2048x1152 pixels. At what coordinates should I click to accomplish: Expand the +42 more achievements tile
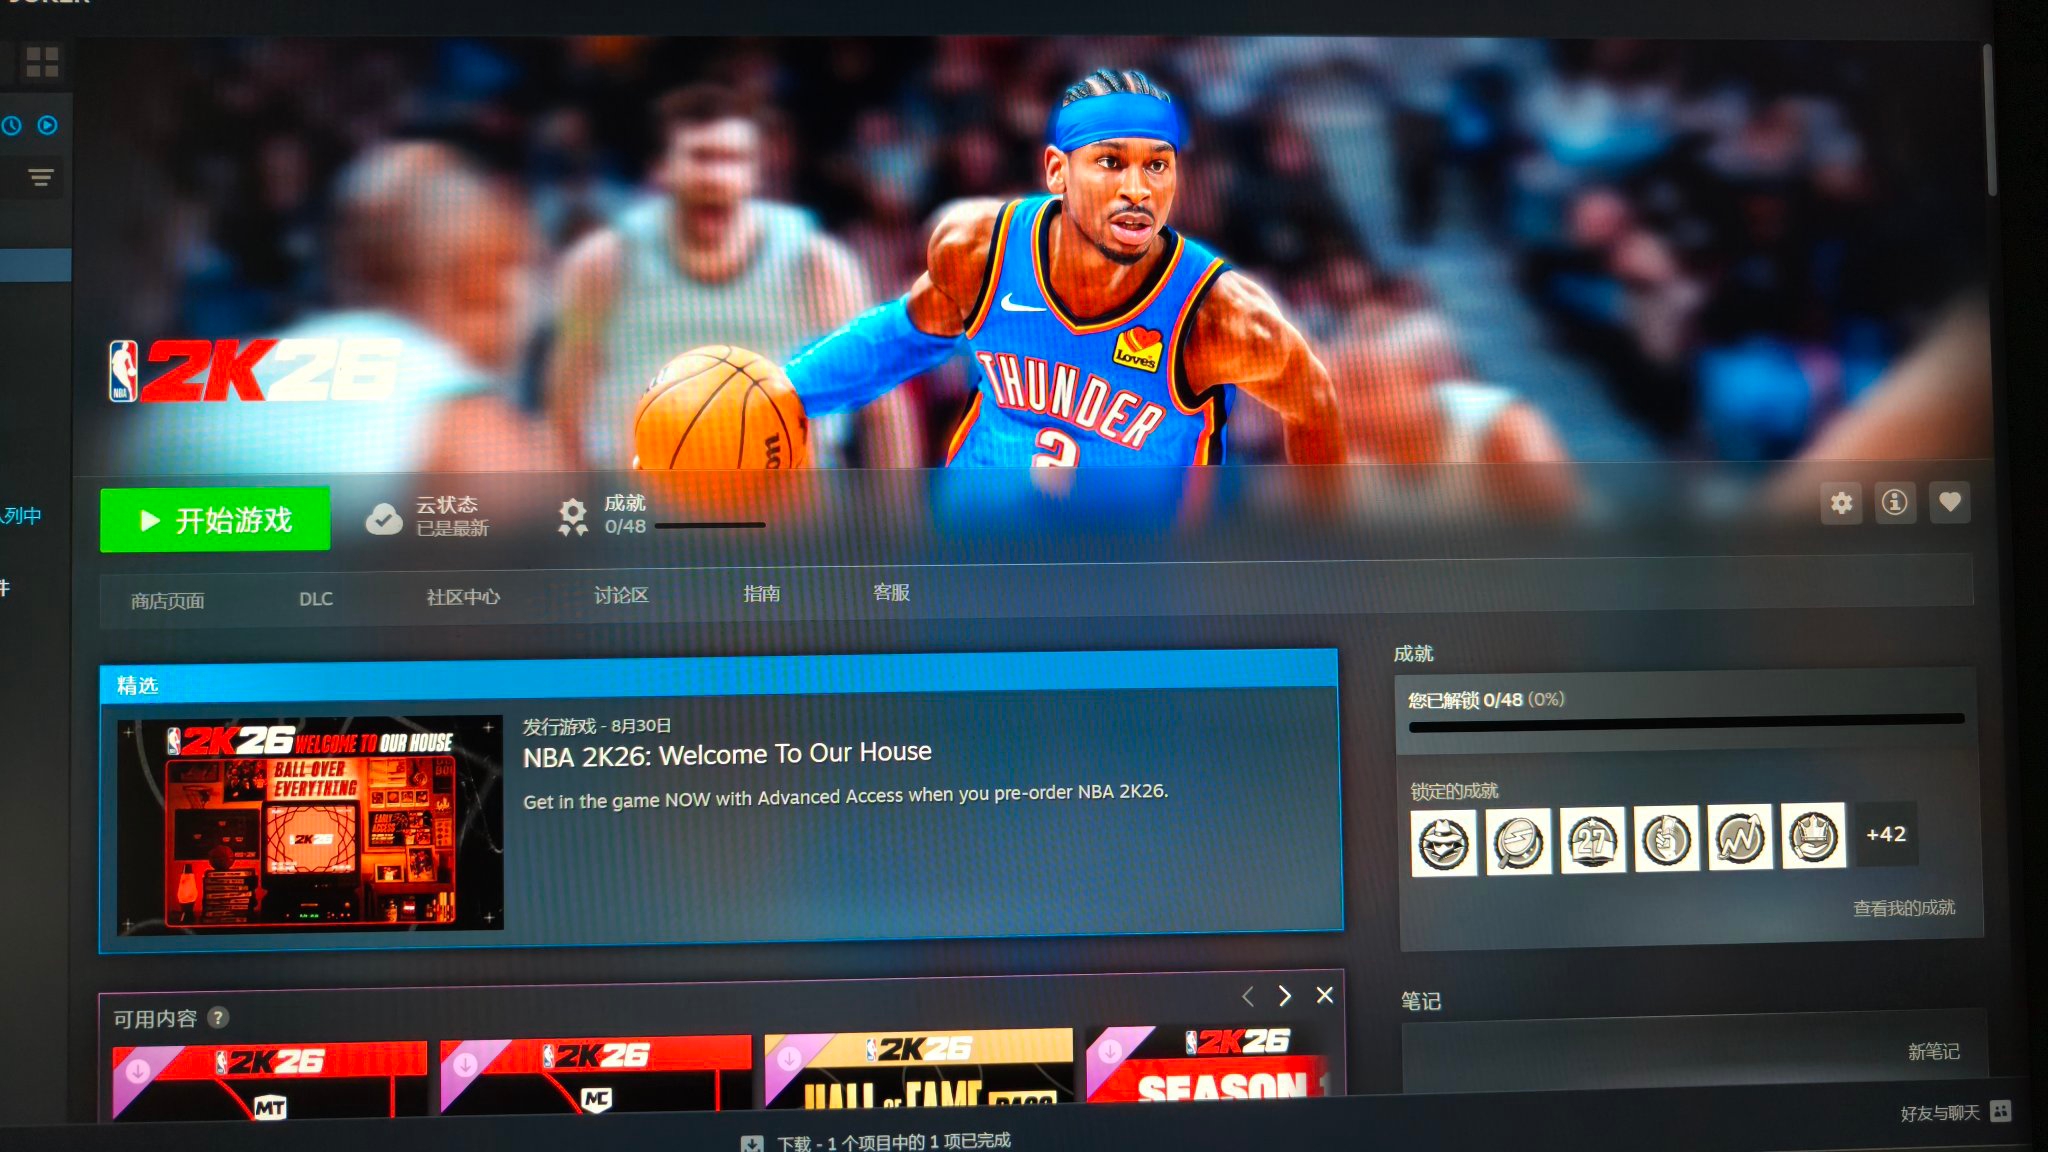tap(1886, 834)
